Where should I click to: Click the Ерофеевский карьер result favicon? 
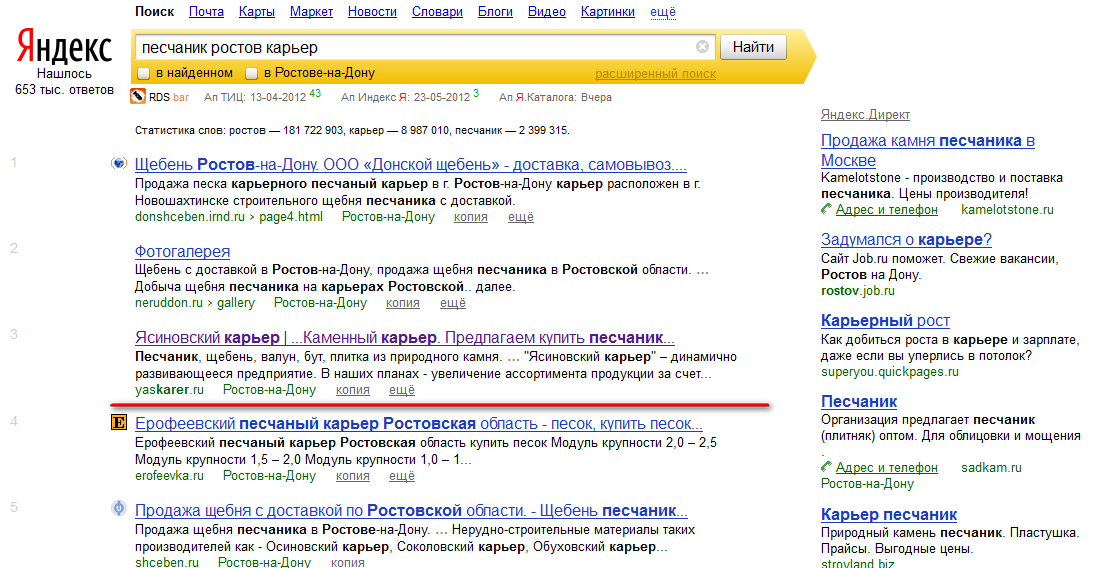119,423
